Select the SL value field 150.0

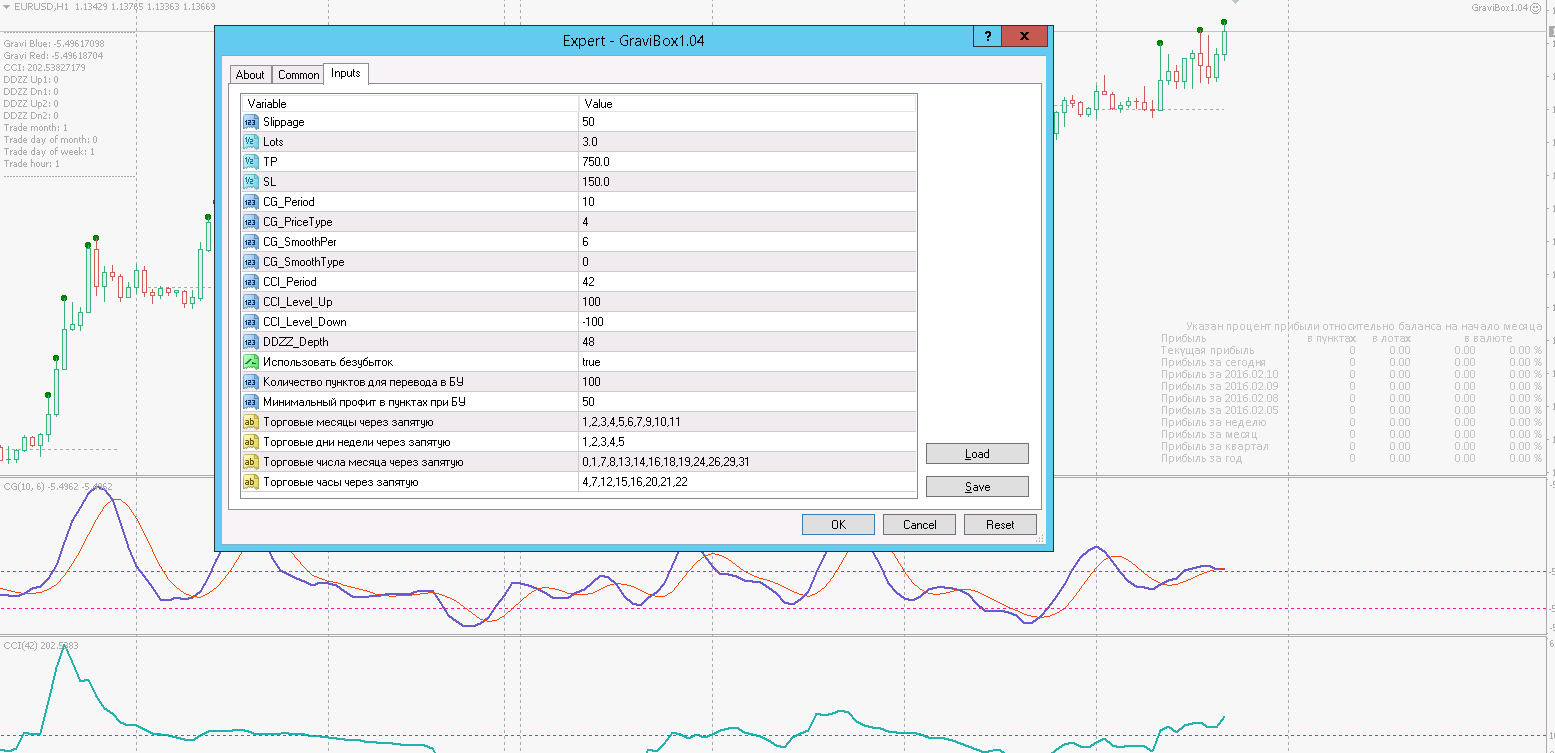coord(747,182)
